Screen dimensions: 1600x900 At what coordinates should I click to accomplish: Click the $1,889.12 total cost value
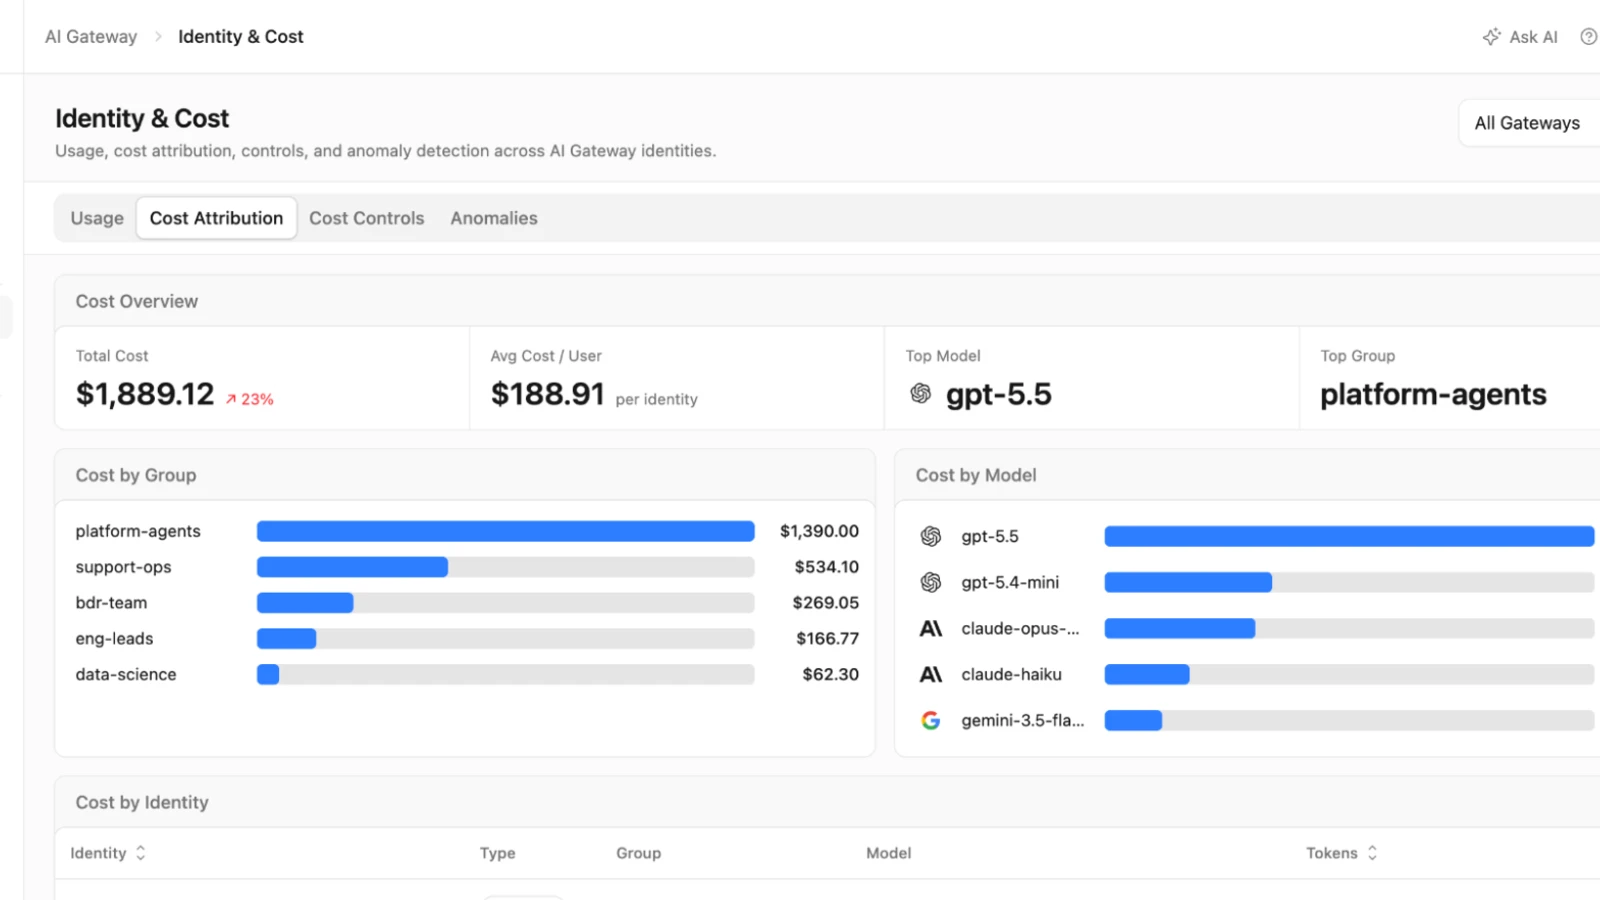pos(145,394)
